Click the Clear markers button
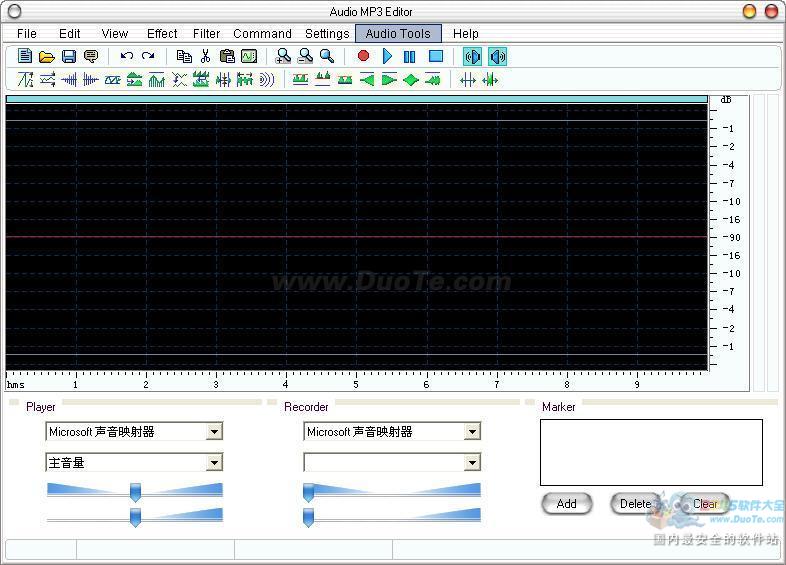The height and width of the screenshot is (565, 786). click(704, 504)
